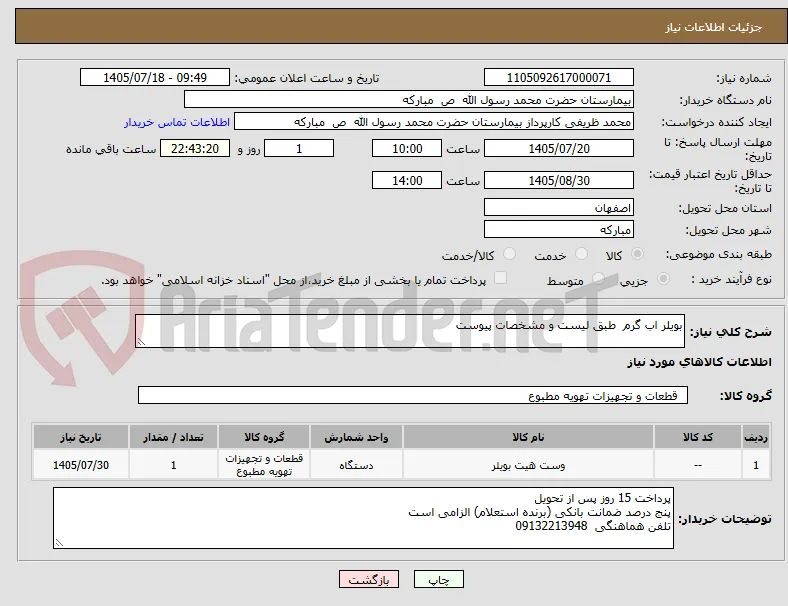The image size is (788, 606).
Task: Select the کالا radio button
Action: [x=637, y=254]
